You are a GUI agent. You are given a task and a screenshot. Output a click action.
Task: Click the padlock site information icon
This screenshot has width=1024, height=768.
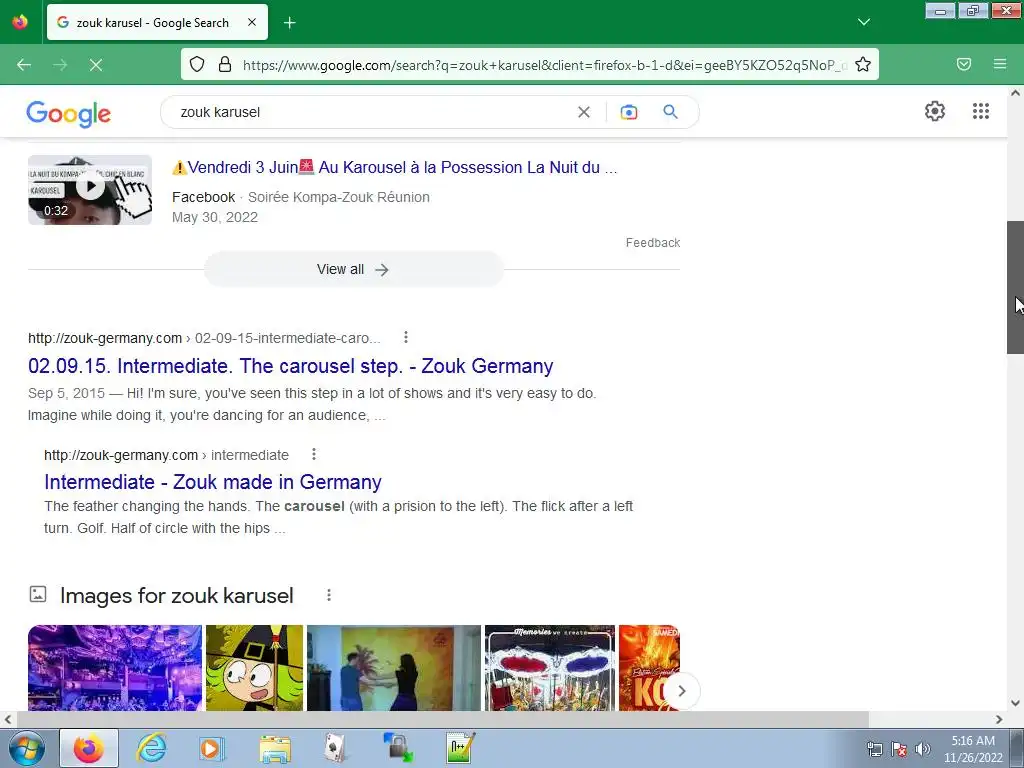[225, 64]
